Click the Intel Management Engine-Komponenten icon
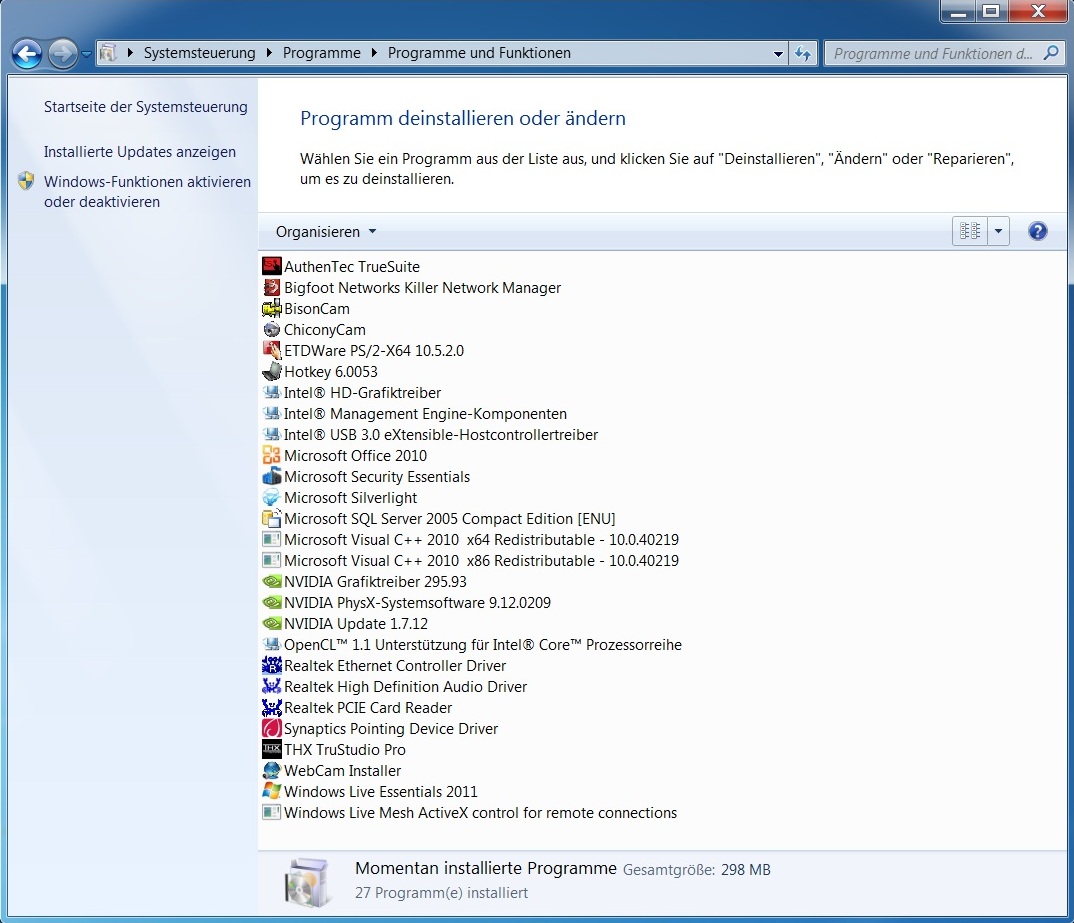Image resolution: width=1074 pixels, height=923 pixels. pos(272,414)
